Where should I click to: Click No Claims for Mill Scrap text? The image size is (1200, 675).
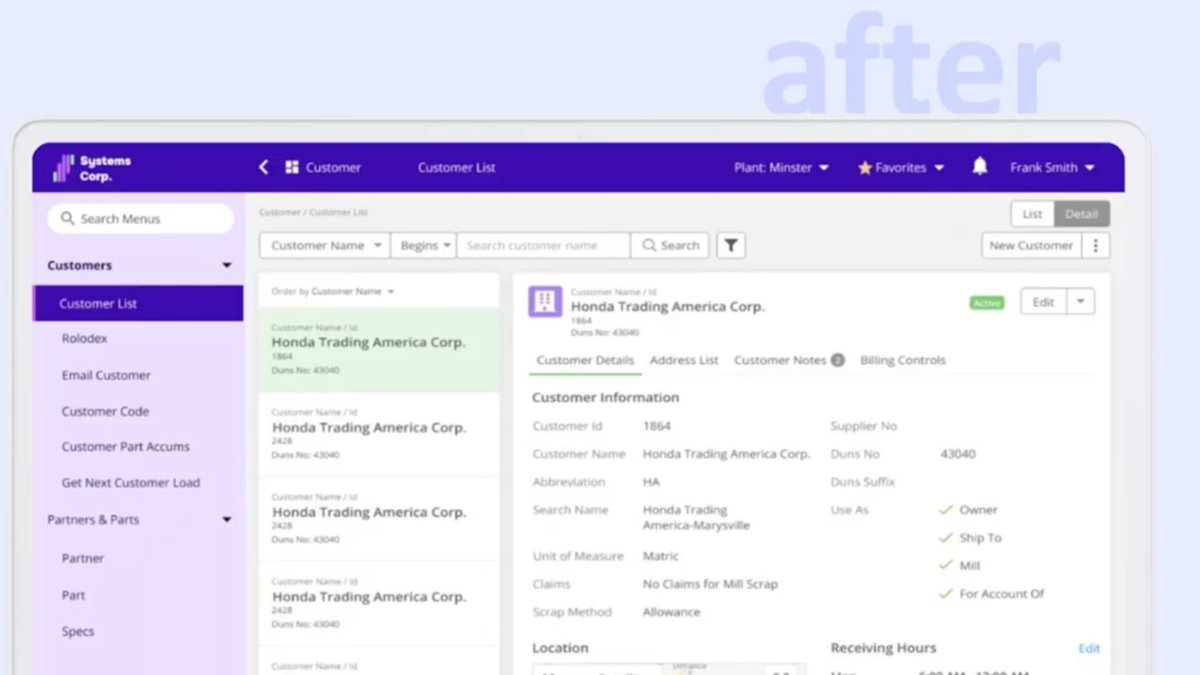pos(710,584)
